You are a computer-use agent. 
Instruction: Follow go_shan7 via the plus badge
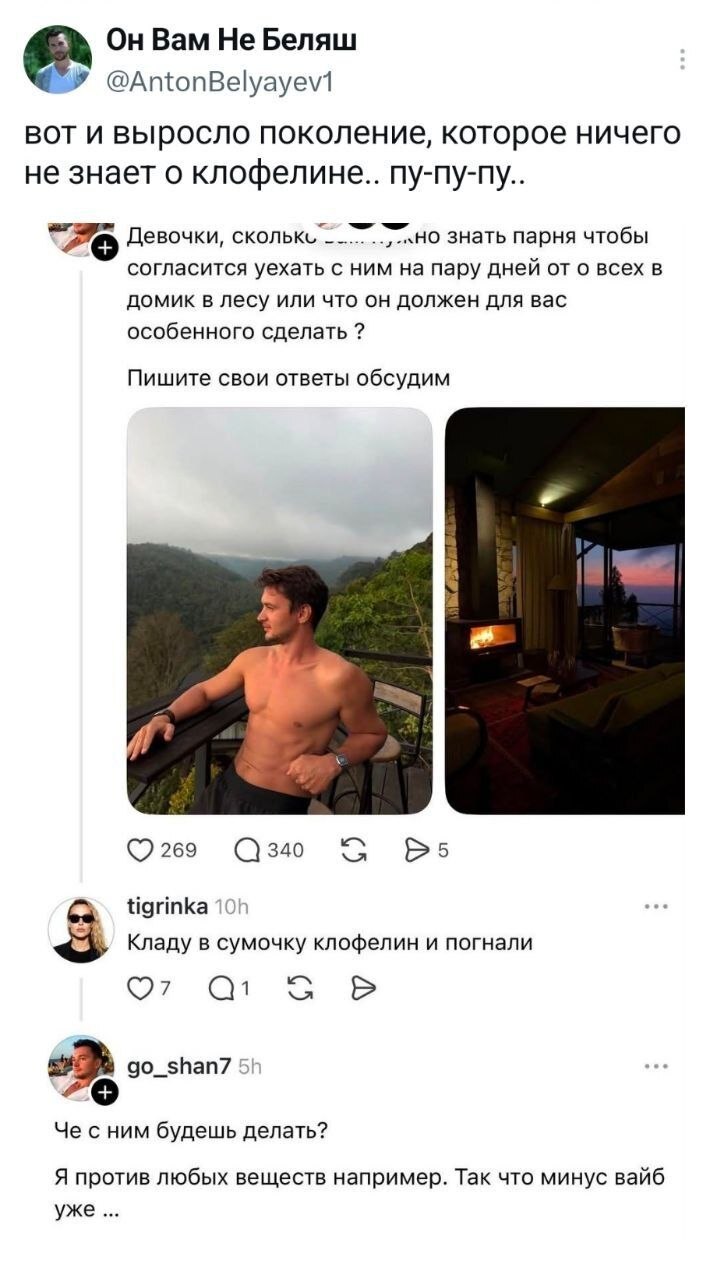[105, 1094]
